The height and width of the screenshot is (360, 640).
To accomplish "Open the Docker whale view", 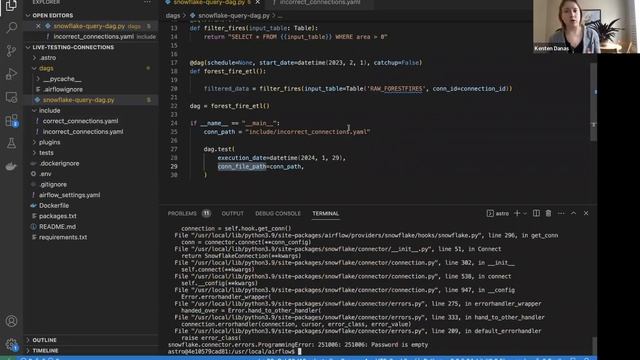I will (11, 166).
